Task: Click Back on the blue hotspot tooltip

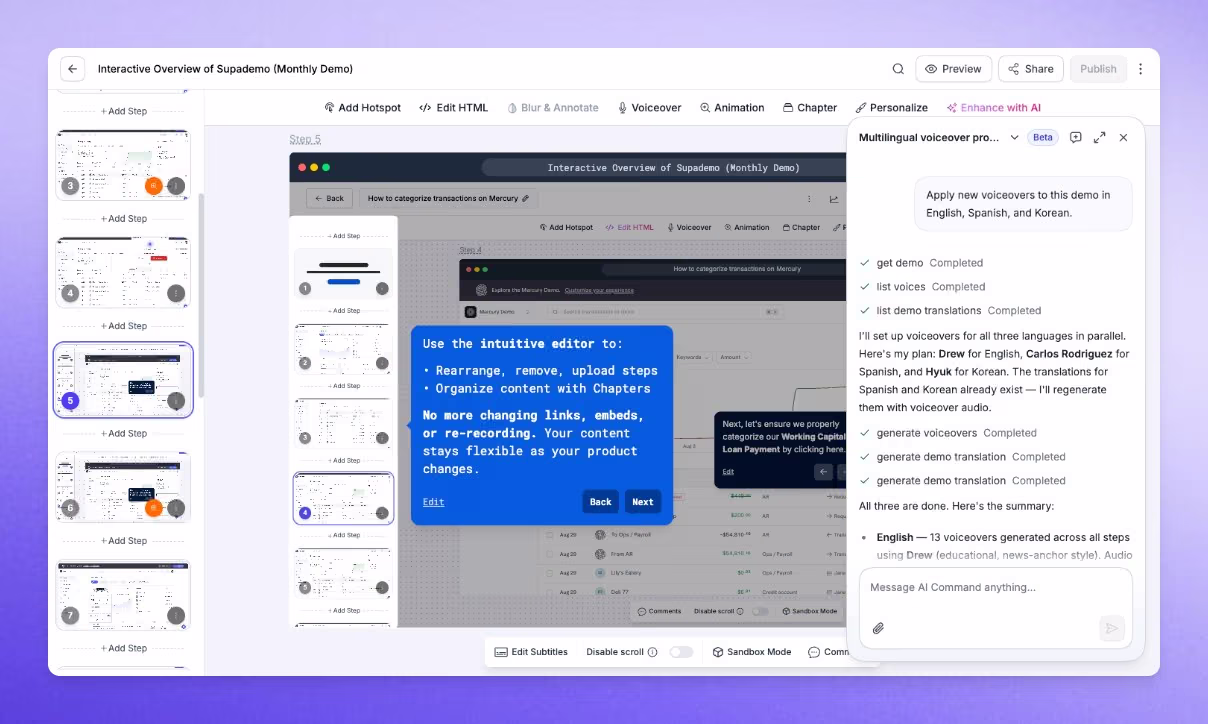Action: [x=600, y=502]
